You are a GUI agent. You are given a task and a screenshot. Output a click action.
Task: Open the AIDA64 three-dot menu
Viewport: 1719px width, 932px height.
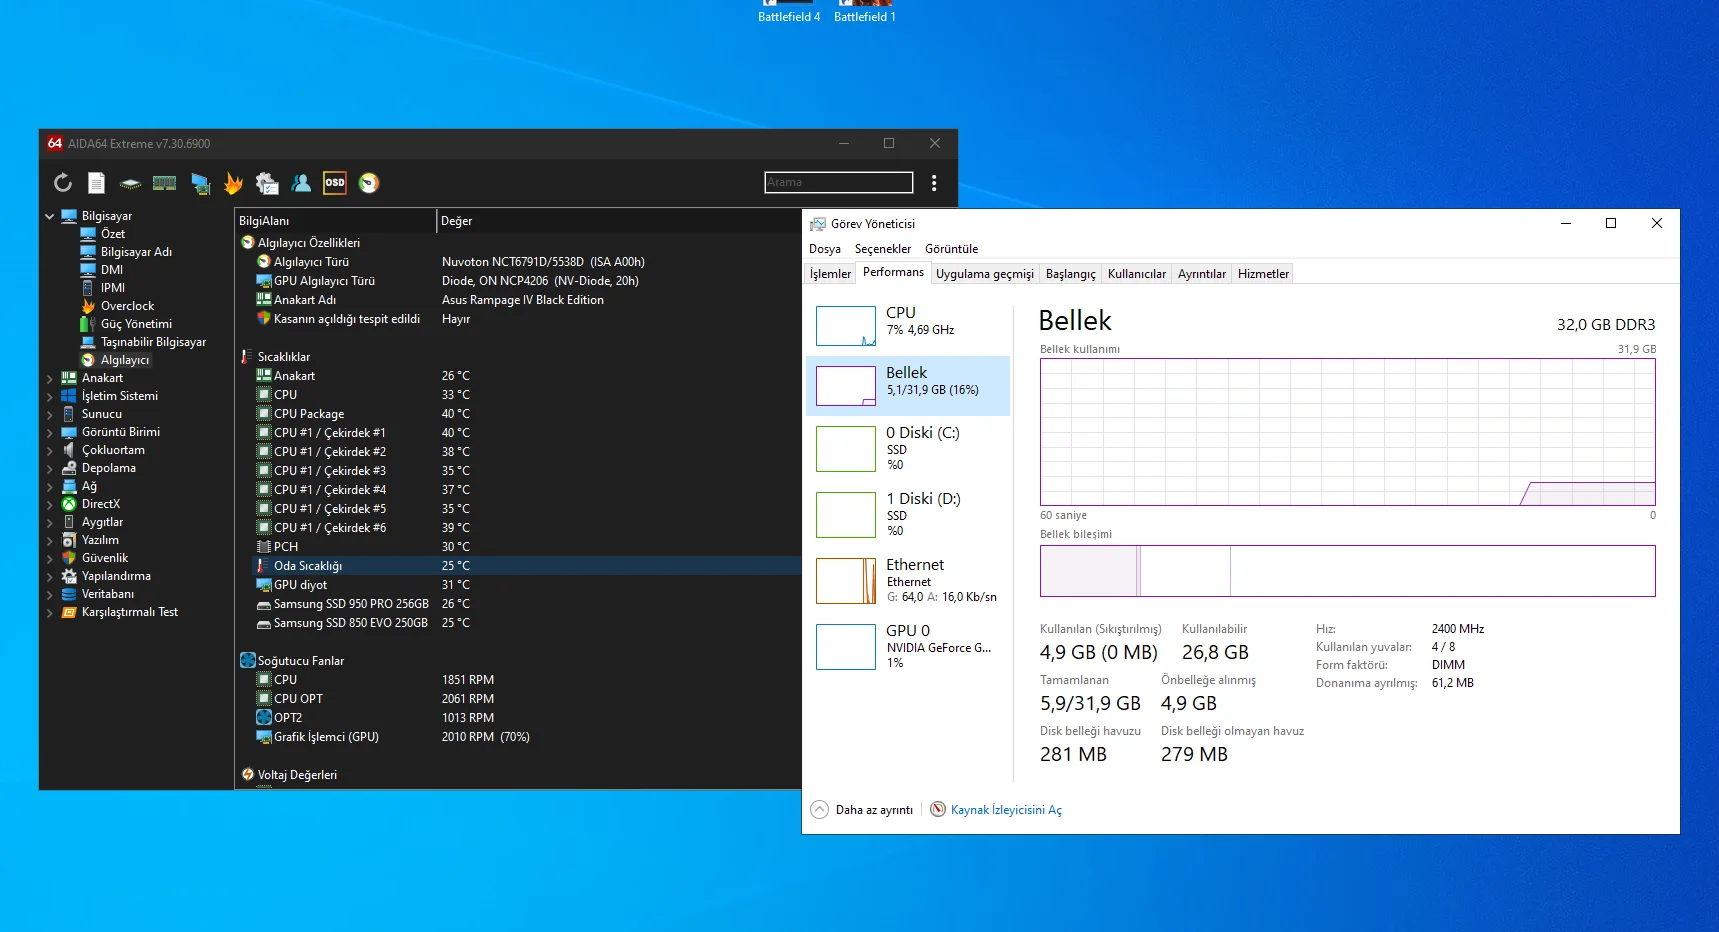(x=934, y=183)
